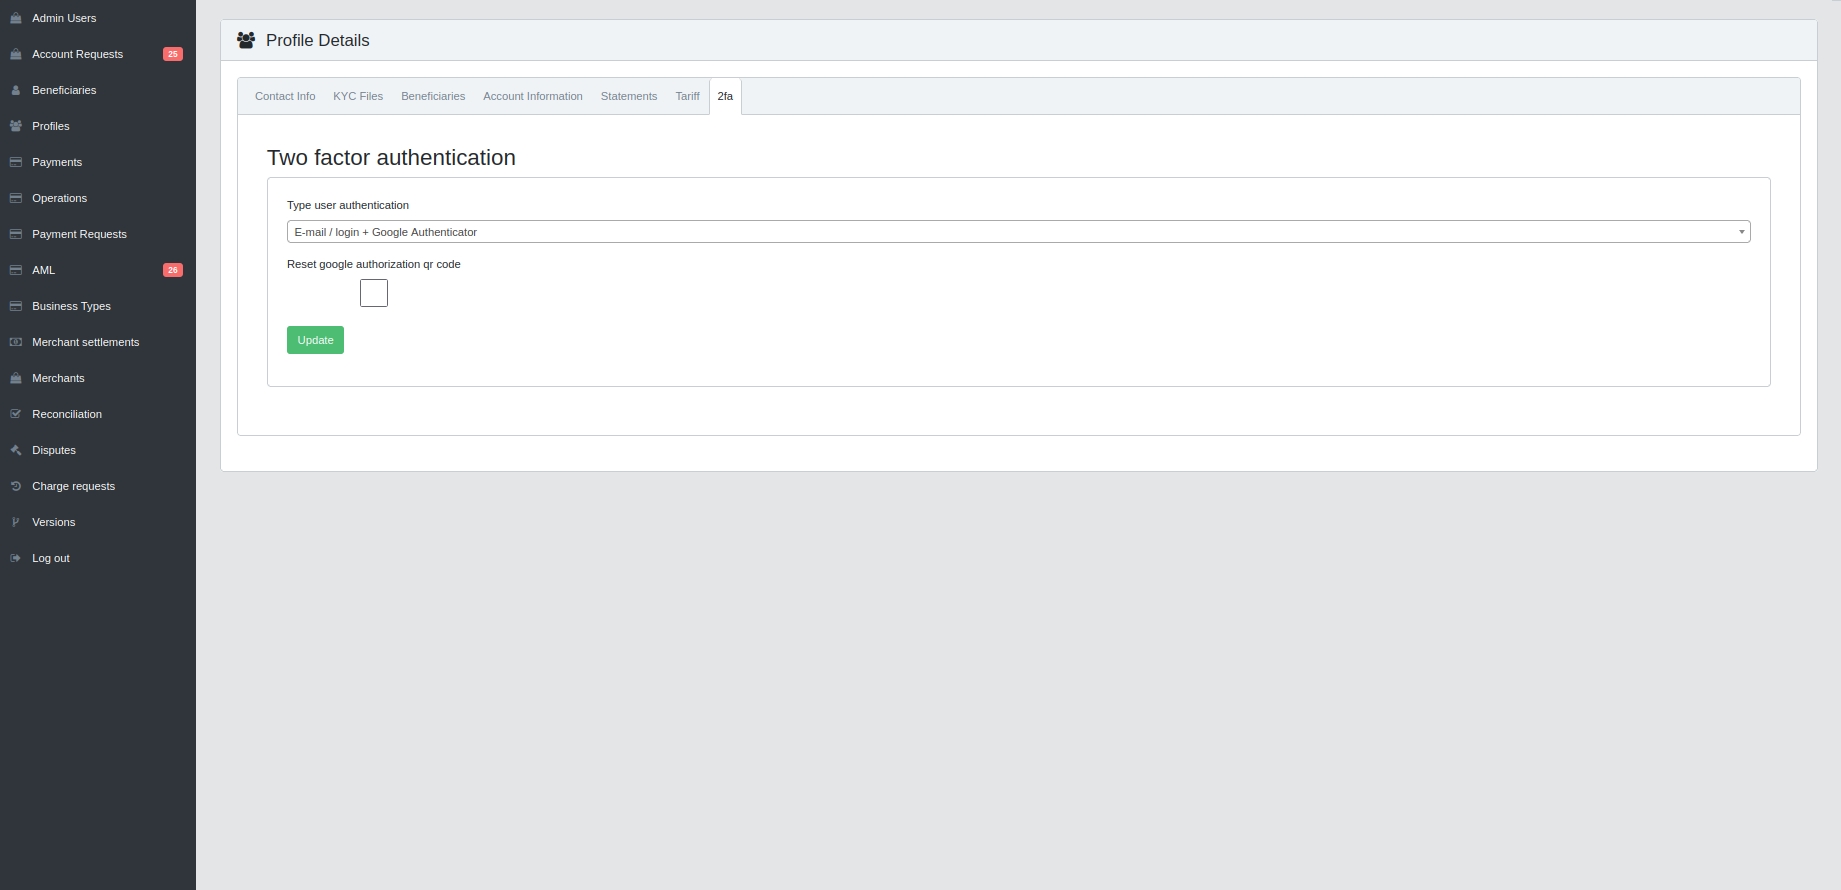
Task: Click the Log out link
Action: (51, 558)
